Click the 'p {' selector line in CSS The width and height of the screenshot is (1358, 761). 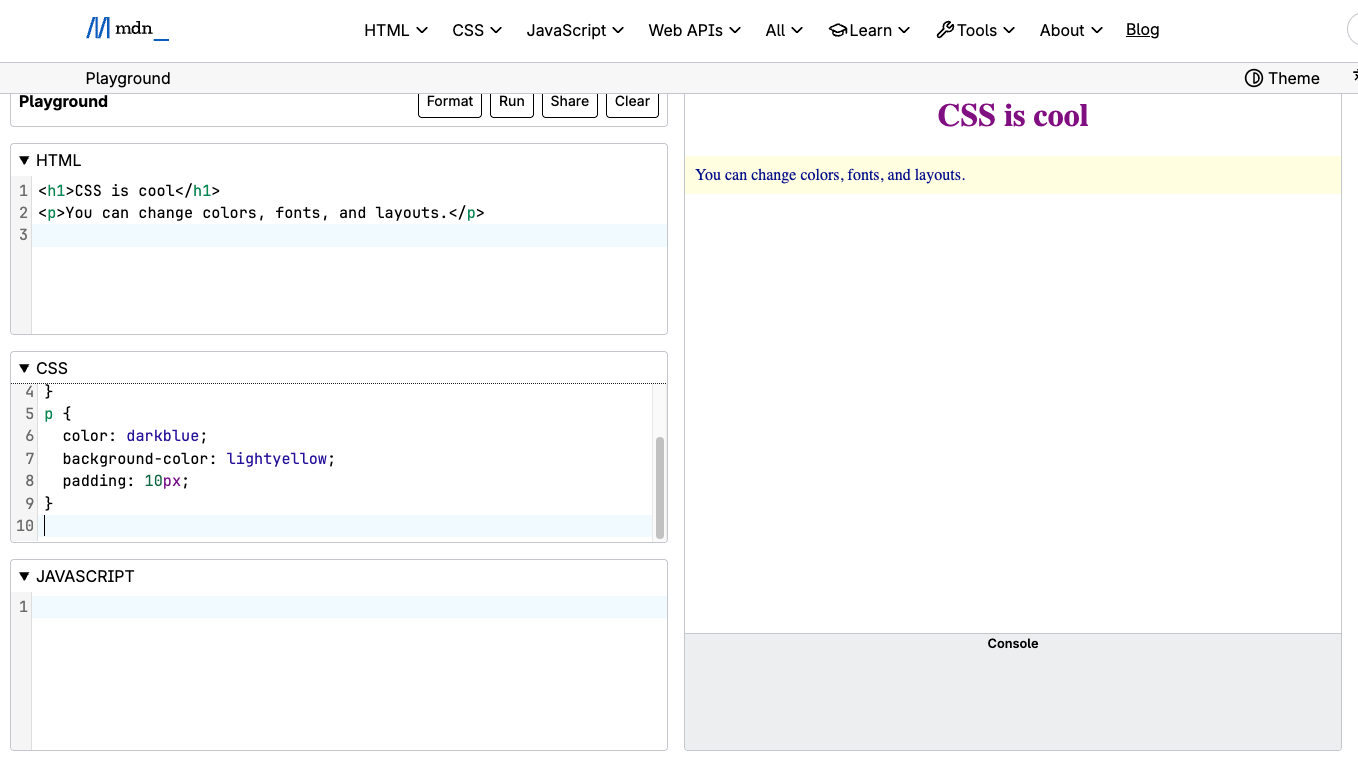point(58,415)
